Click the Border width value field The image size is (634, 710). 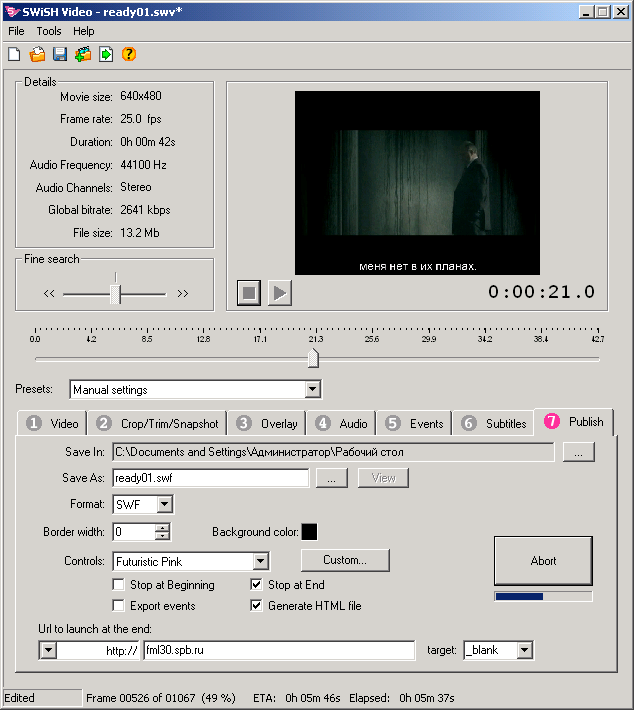pyautogui.click(x=134, y=532)
